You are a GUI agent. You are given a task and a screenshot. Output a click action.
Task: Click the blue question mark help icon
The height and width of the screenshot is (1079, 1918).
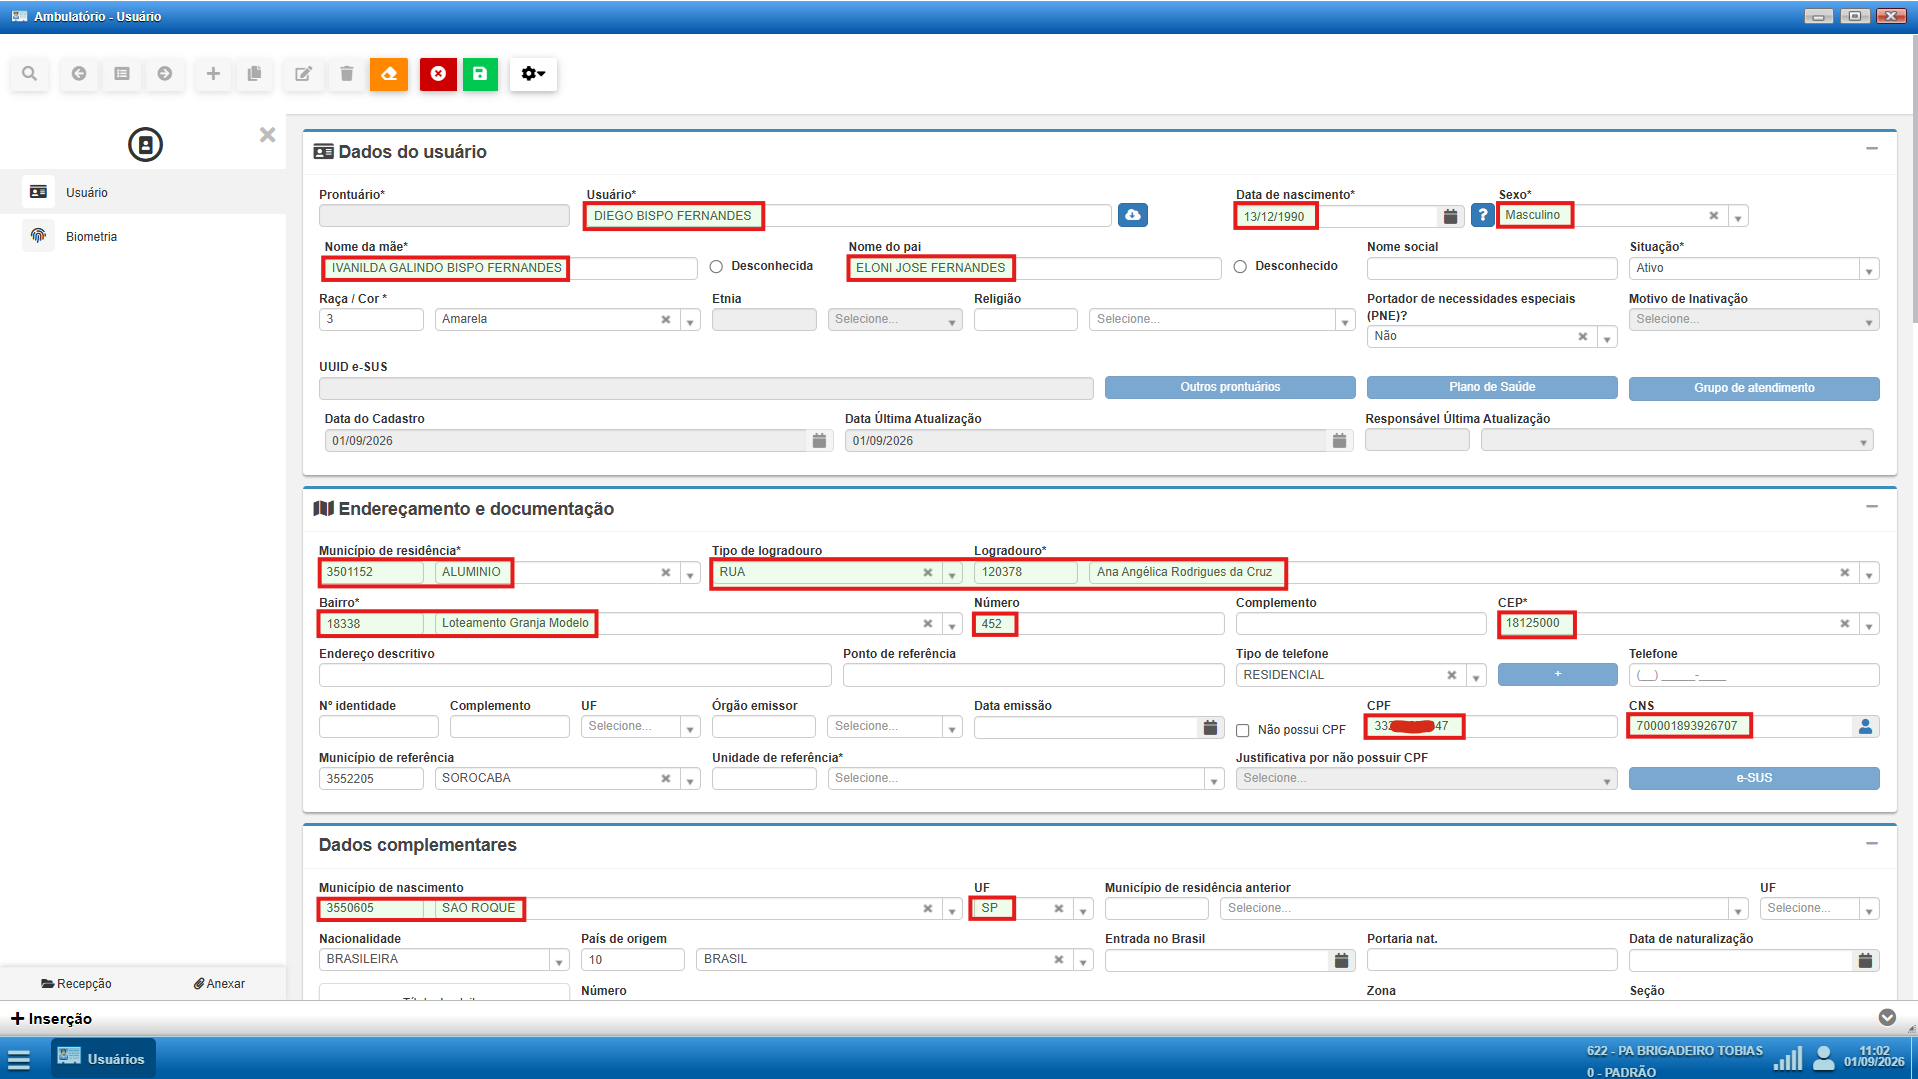point(1483,215)
